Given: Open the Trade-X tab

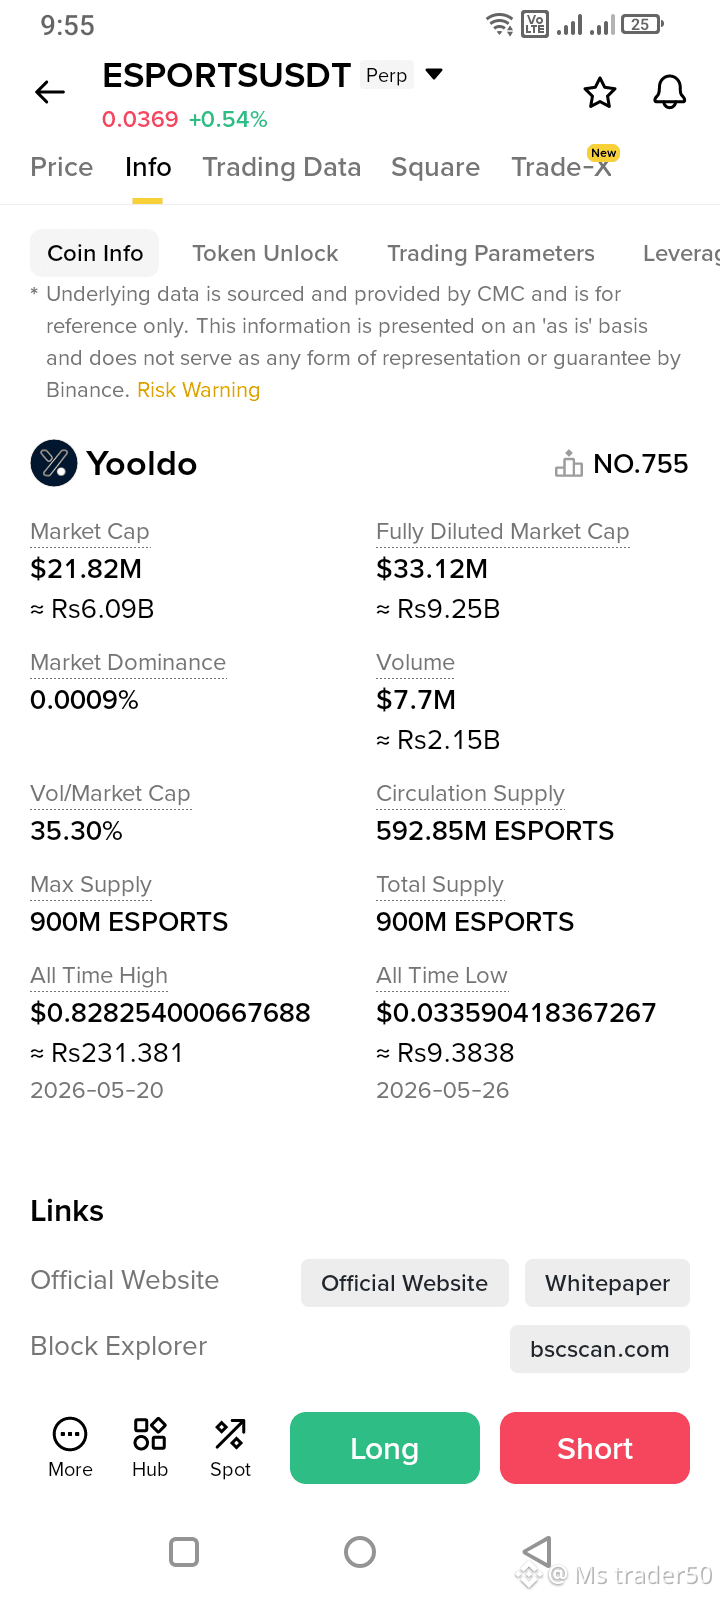Looking at the screenshot, I should click(x=562, y=167).
